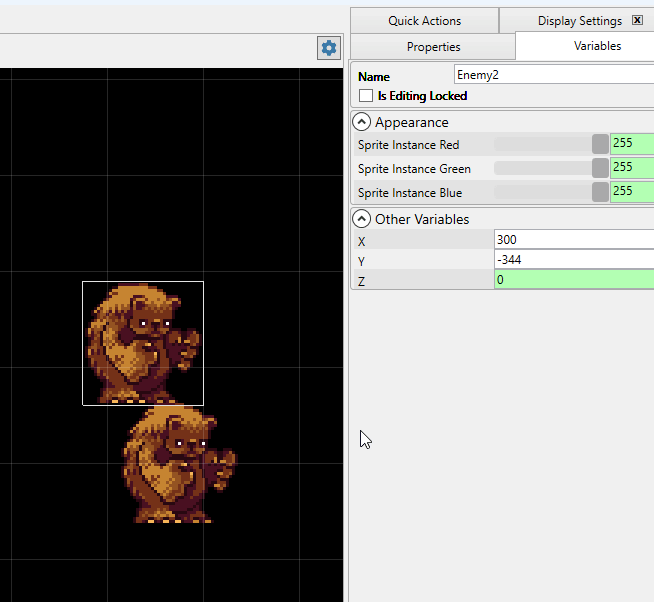Click the Sprite Instance Green slider
Viewport: 654px width, 602px height.
tap(551, 168)
